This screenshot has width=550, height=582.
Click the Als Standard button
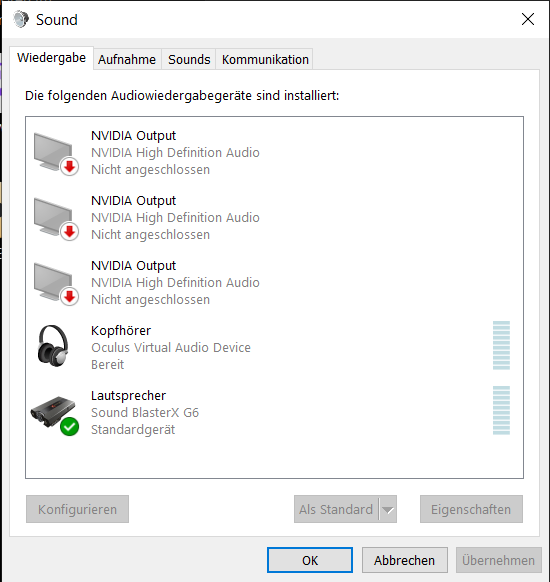pos(336,509)
